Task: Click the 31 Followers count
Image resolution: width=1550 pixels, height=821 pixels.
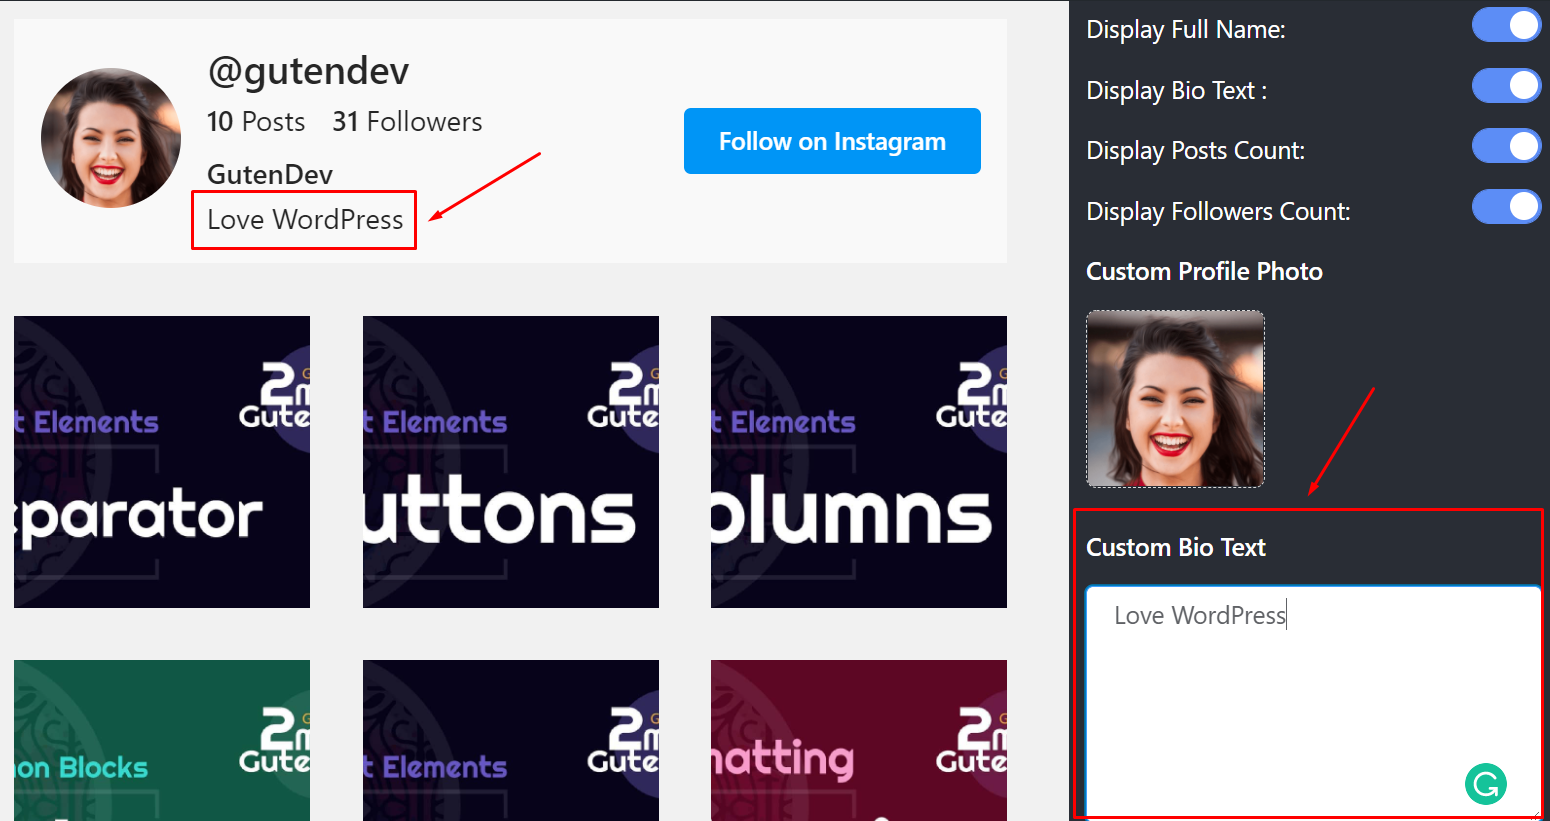Action: (407, 122)
